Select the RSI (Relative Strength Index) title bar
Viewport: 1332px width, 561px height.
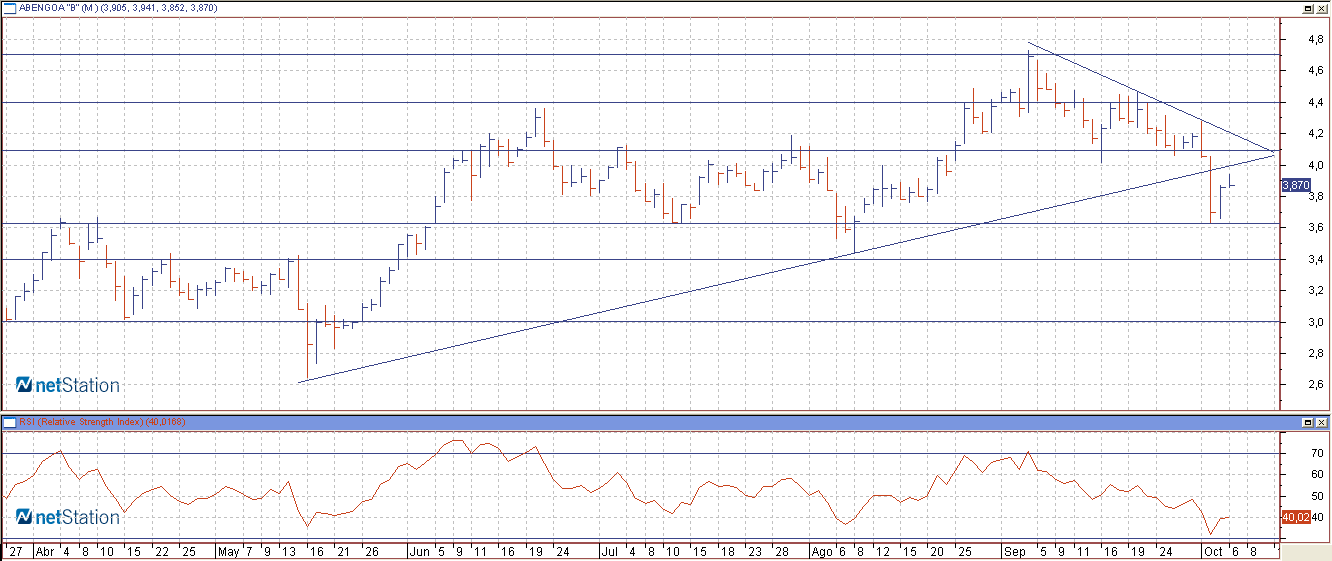(x=665, y=423)
